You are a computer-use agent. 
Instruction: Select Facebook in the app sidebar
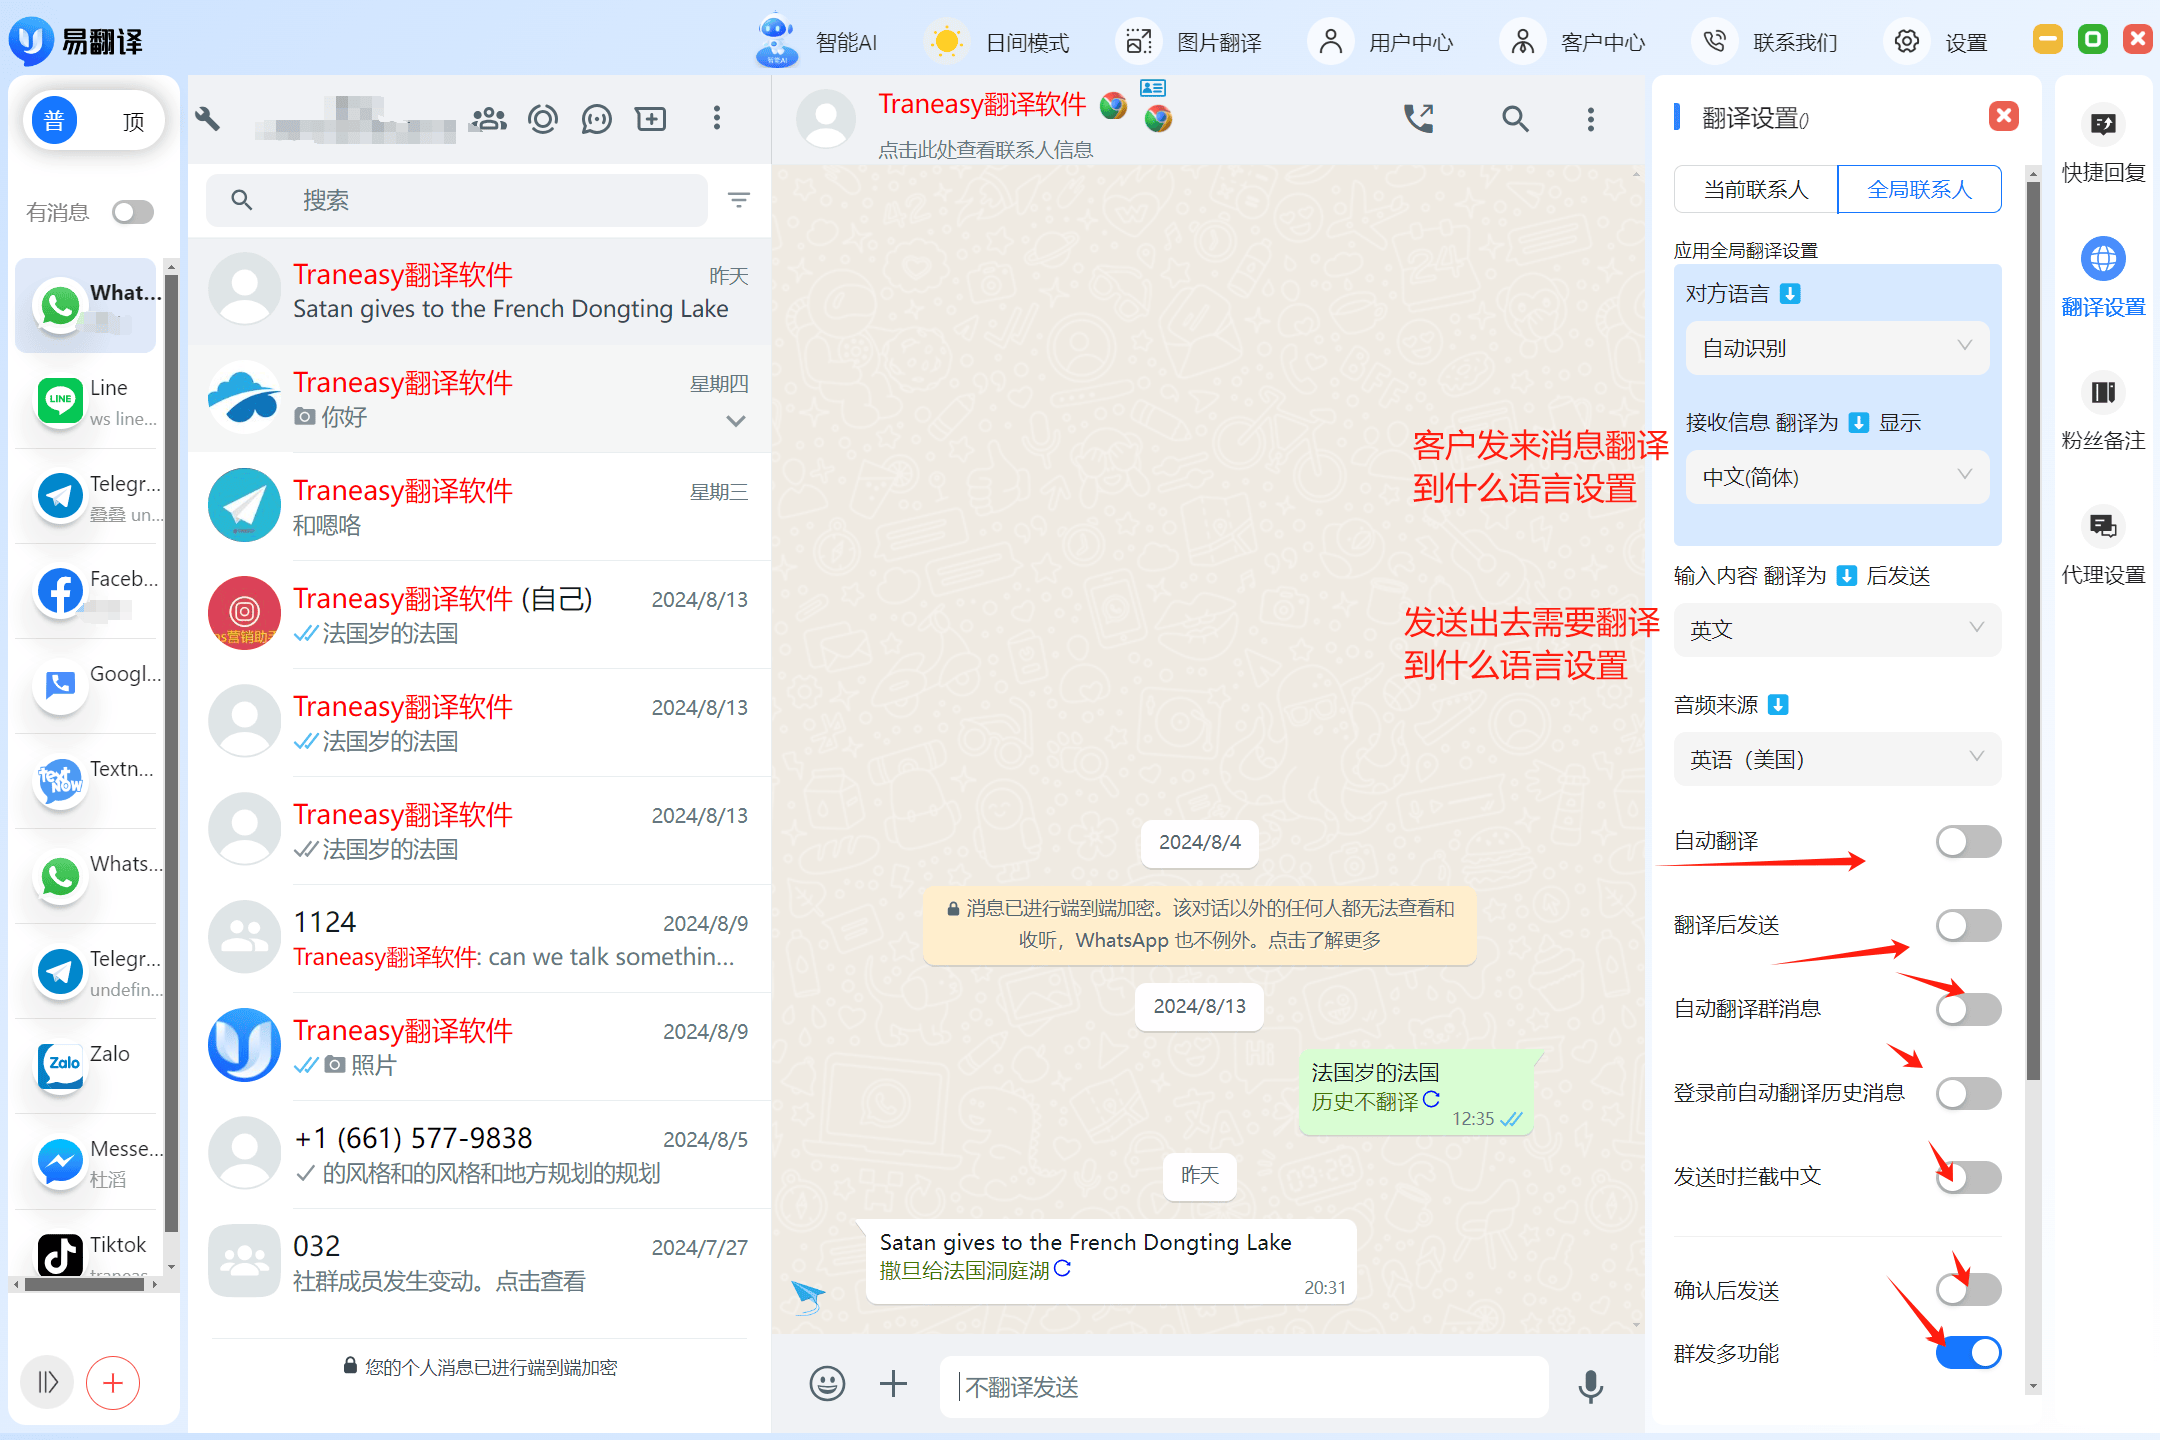coord(86,592)
